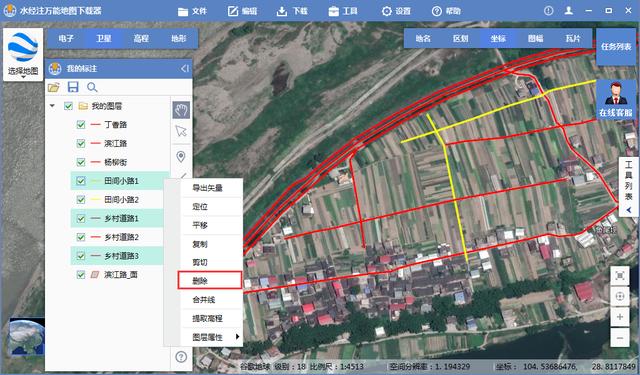Viewport: 640px width, 375px height.
Task: Open the 设置 menu
Action: point(396,11)
